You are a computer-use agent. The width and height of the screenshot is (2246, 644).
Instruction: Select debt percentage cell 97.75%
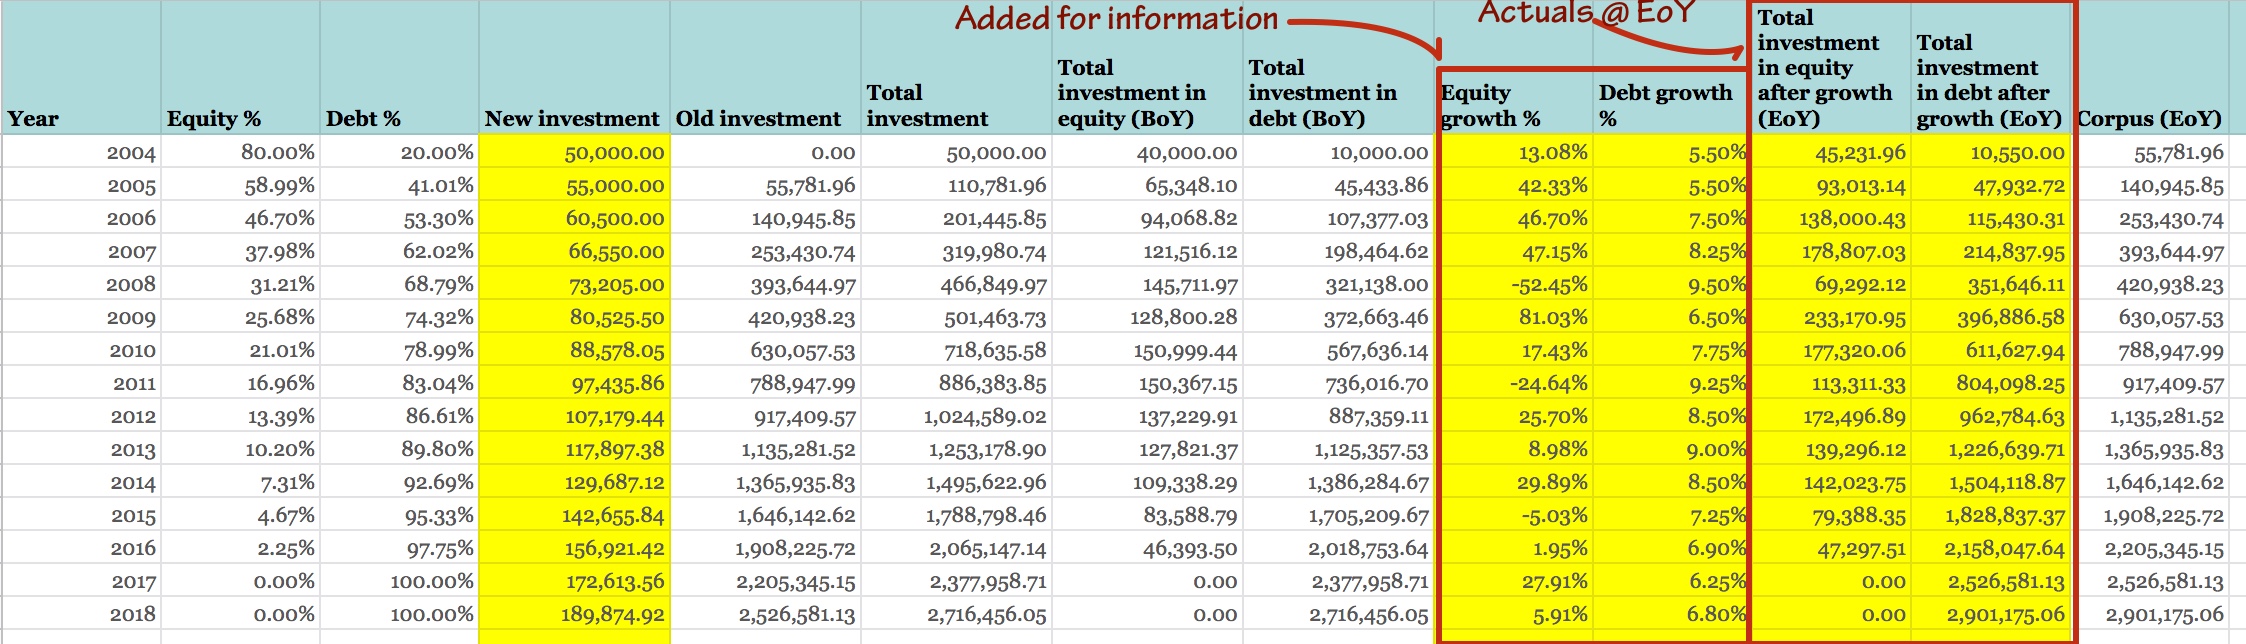399,548
